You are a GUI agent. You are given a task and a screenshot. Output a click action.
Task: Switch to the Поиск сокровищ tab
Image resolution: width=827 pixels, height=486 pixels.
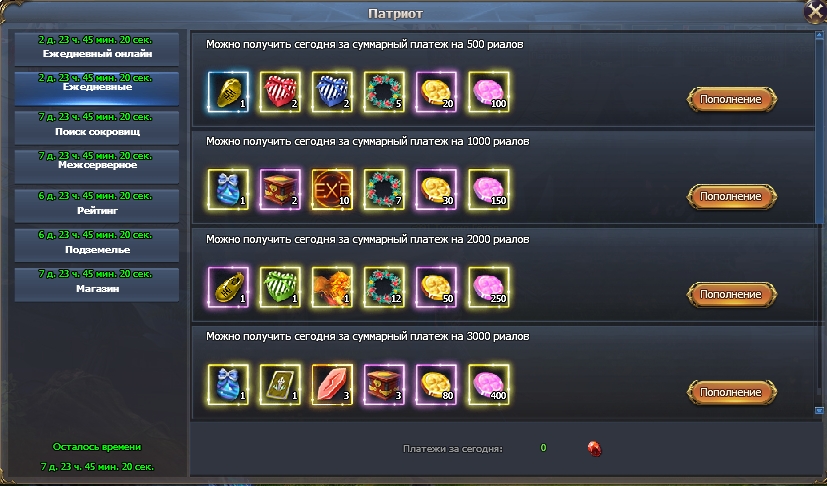97,127
